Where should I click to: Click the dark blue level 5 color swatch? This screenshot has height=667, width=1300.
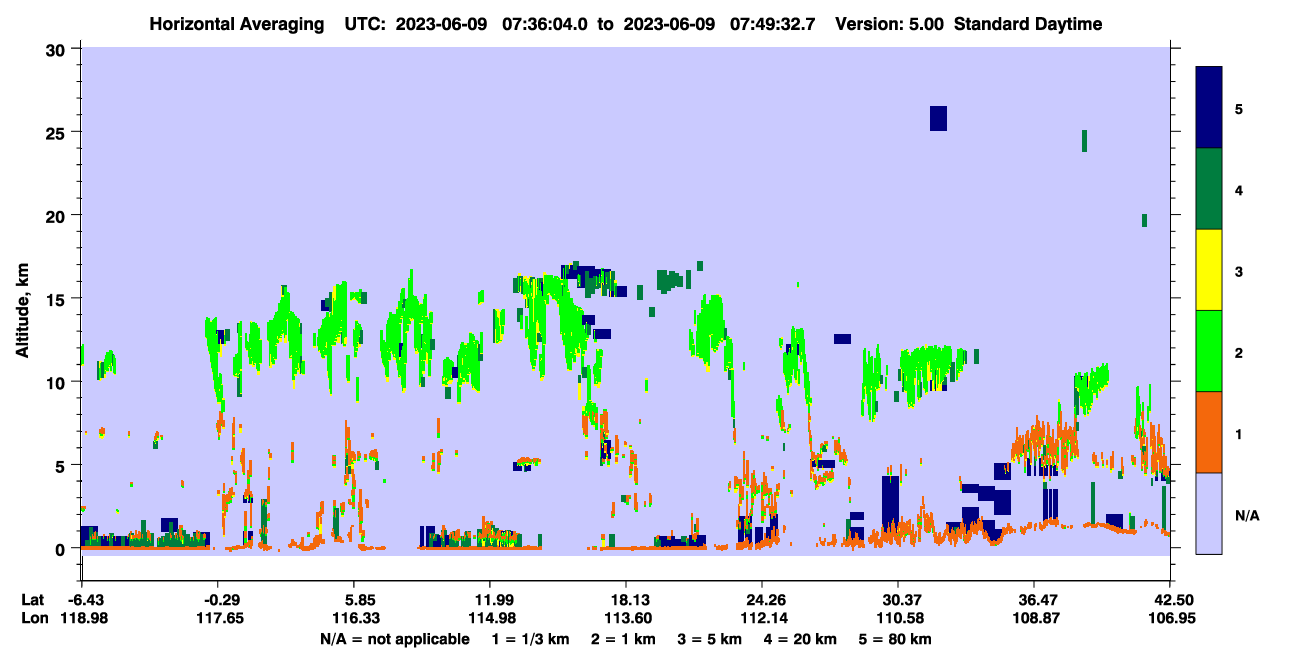click(1209, 108)
